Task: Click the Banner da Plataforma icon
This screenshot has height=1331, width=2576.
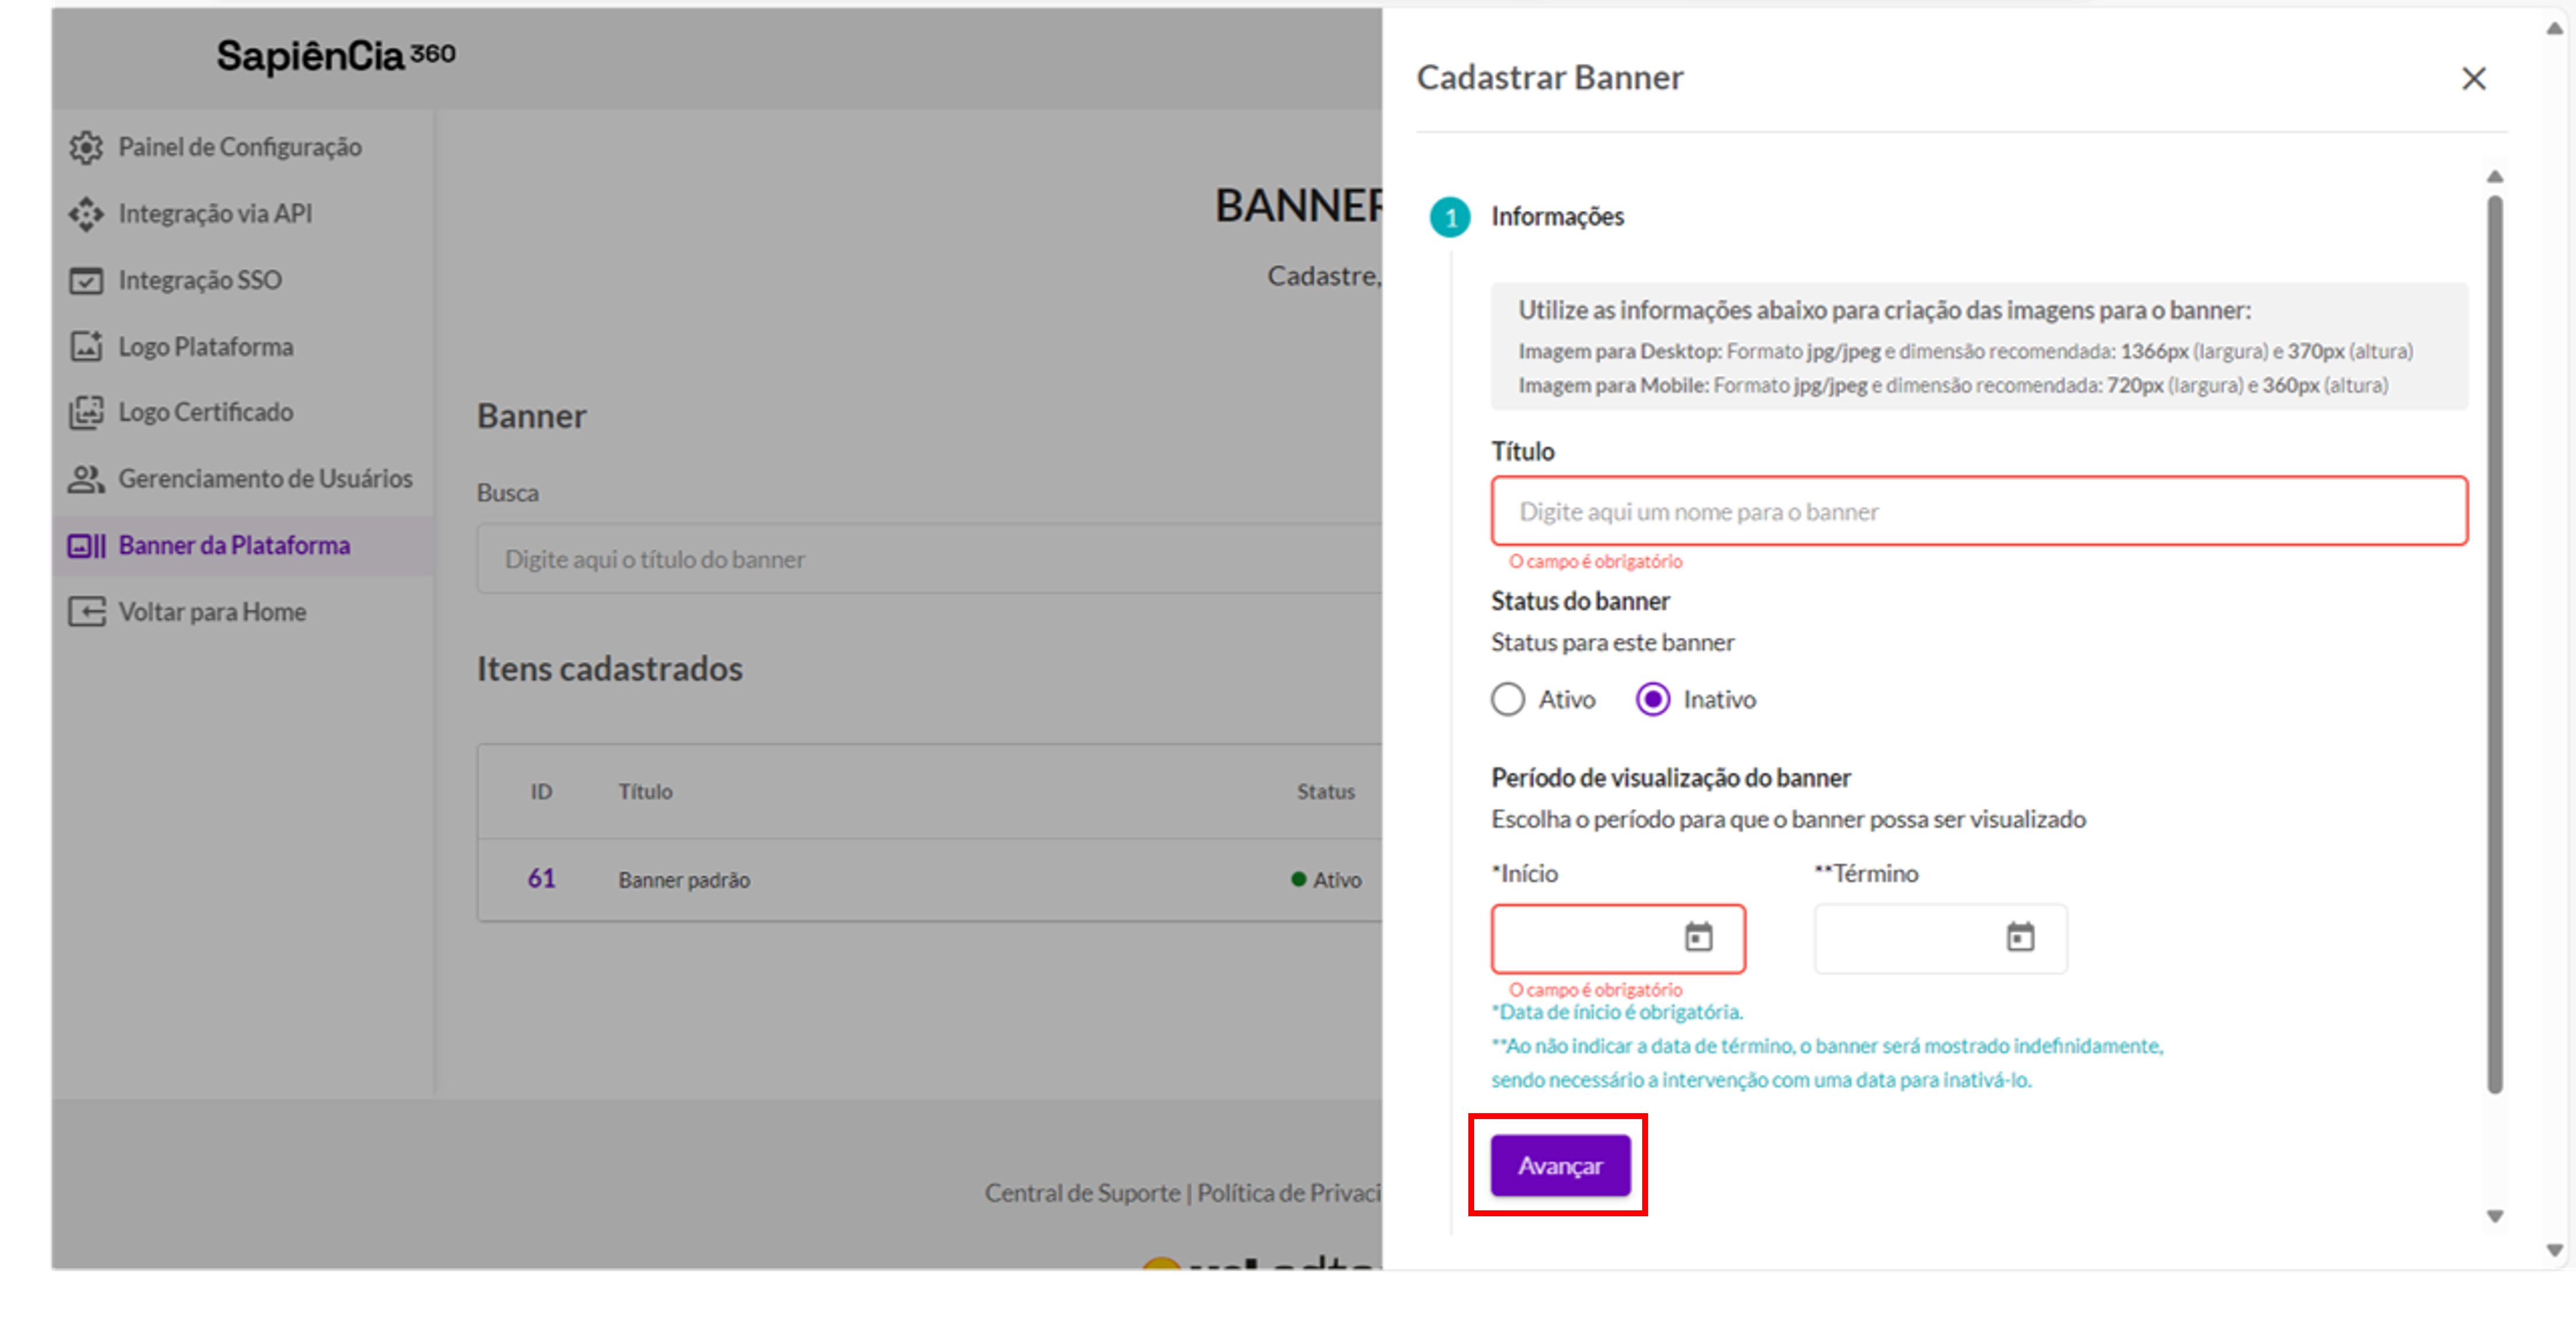Action: (x=86, y=546)
